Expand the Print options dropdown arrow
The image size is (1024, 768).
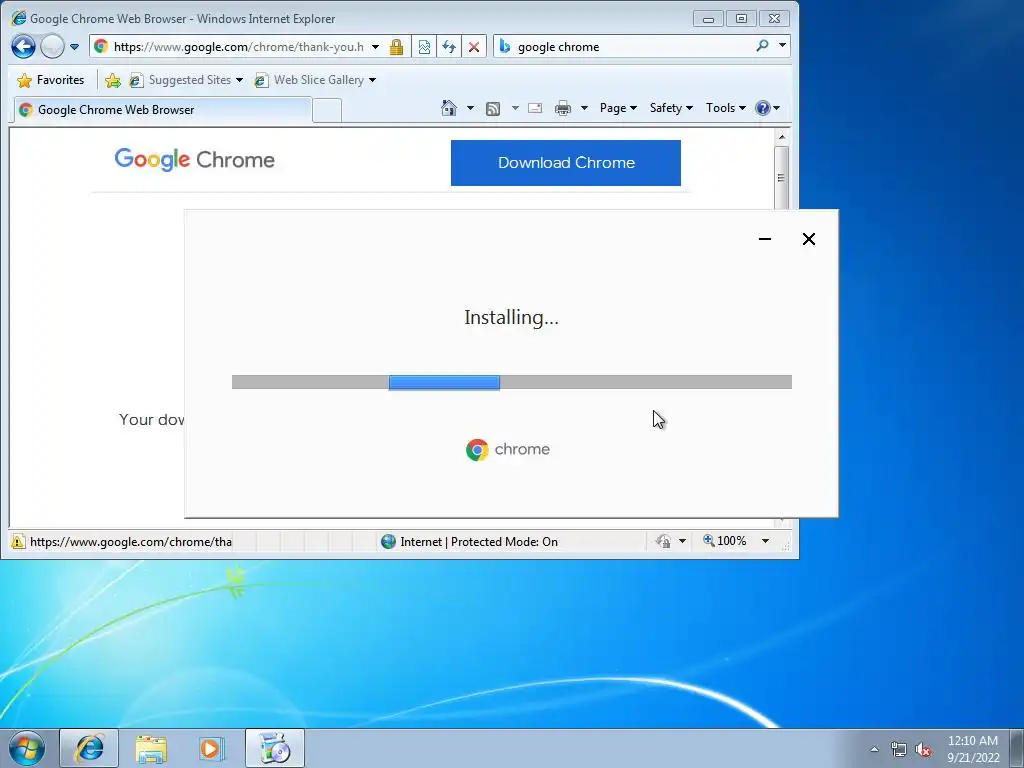click(x=584, y=108)
